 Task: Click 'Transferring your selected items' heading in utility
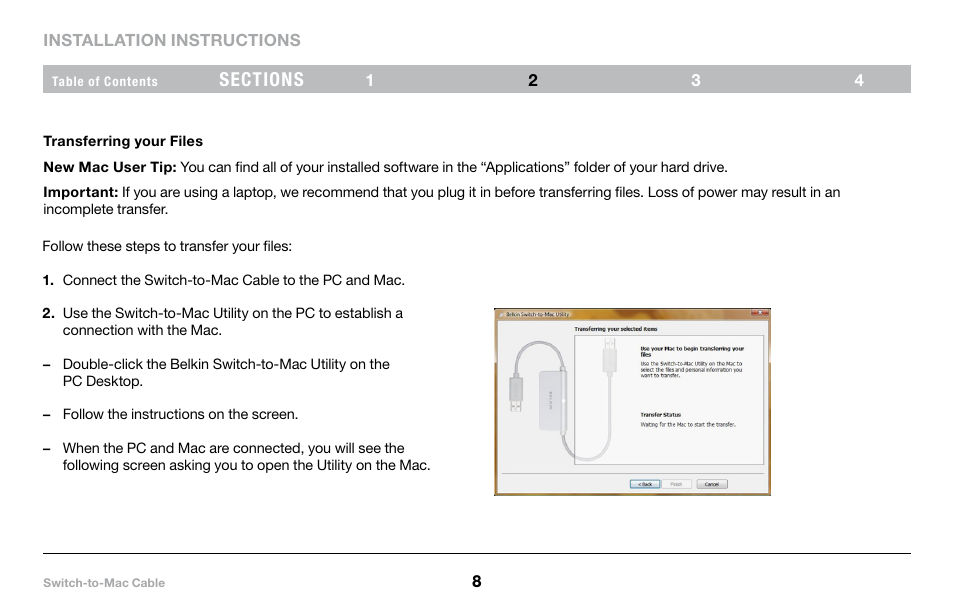click(616, 329)
